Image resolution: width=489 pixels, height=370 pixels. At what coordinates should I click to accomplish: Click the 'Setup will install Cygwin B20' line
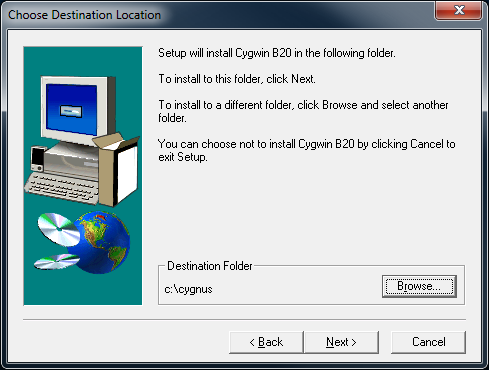(277, 53)
